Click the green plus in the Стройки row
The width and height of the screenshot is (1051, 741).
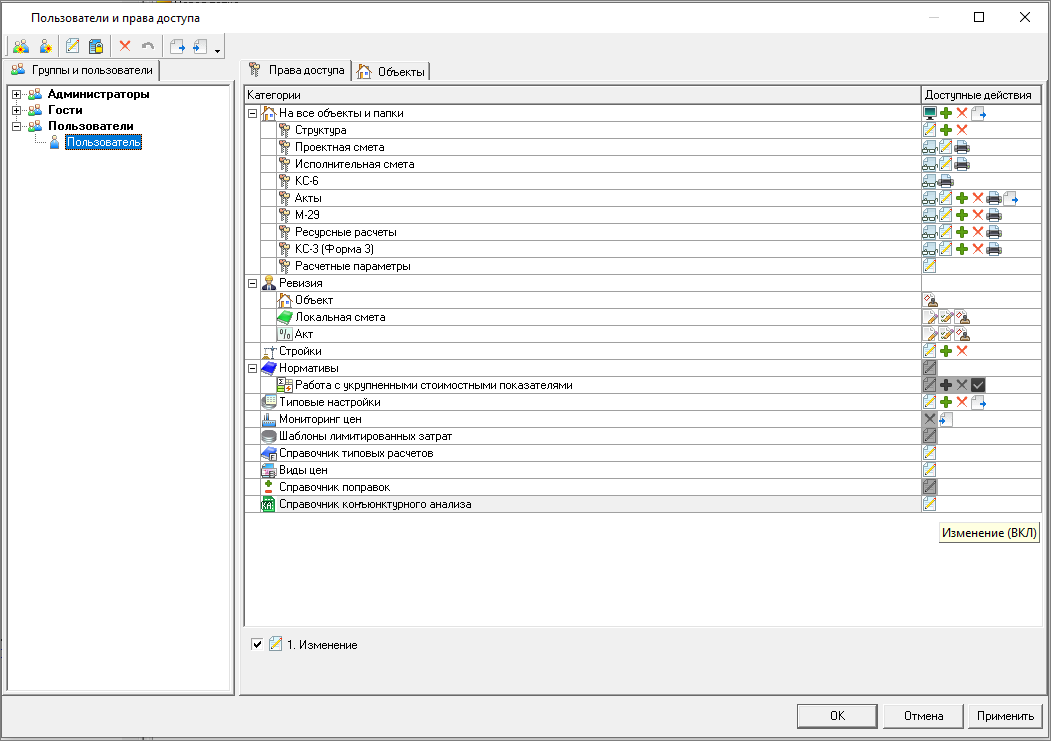945,351
